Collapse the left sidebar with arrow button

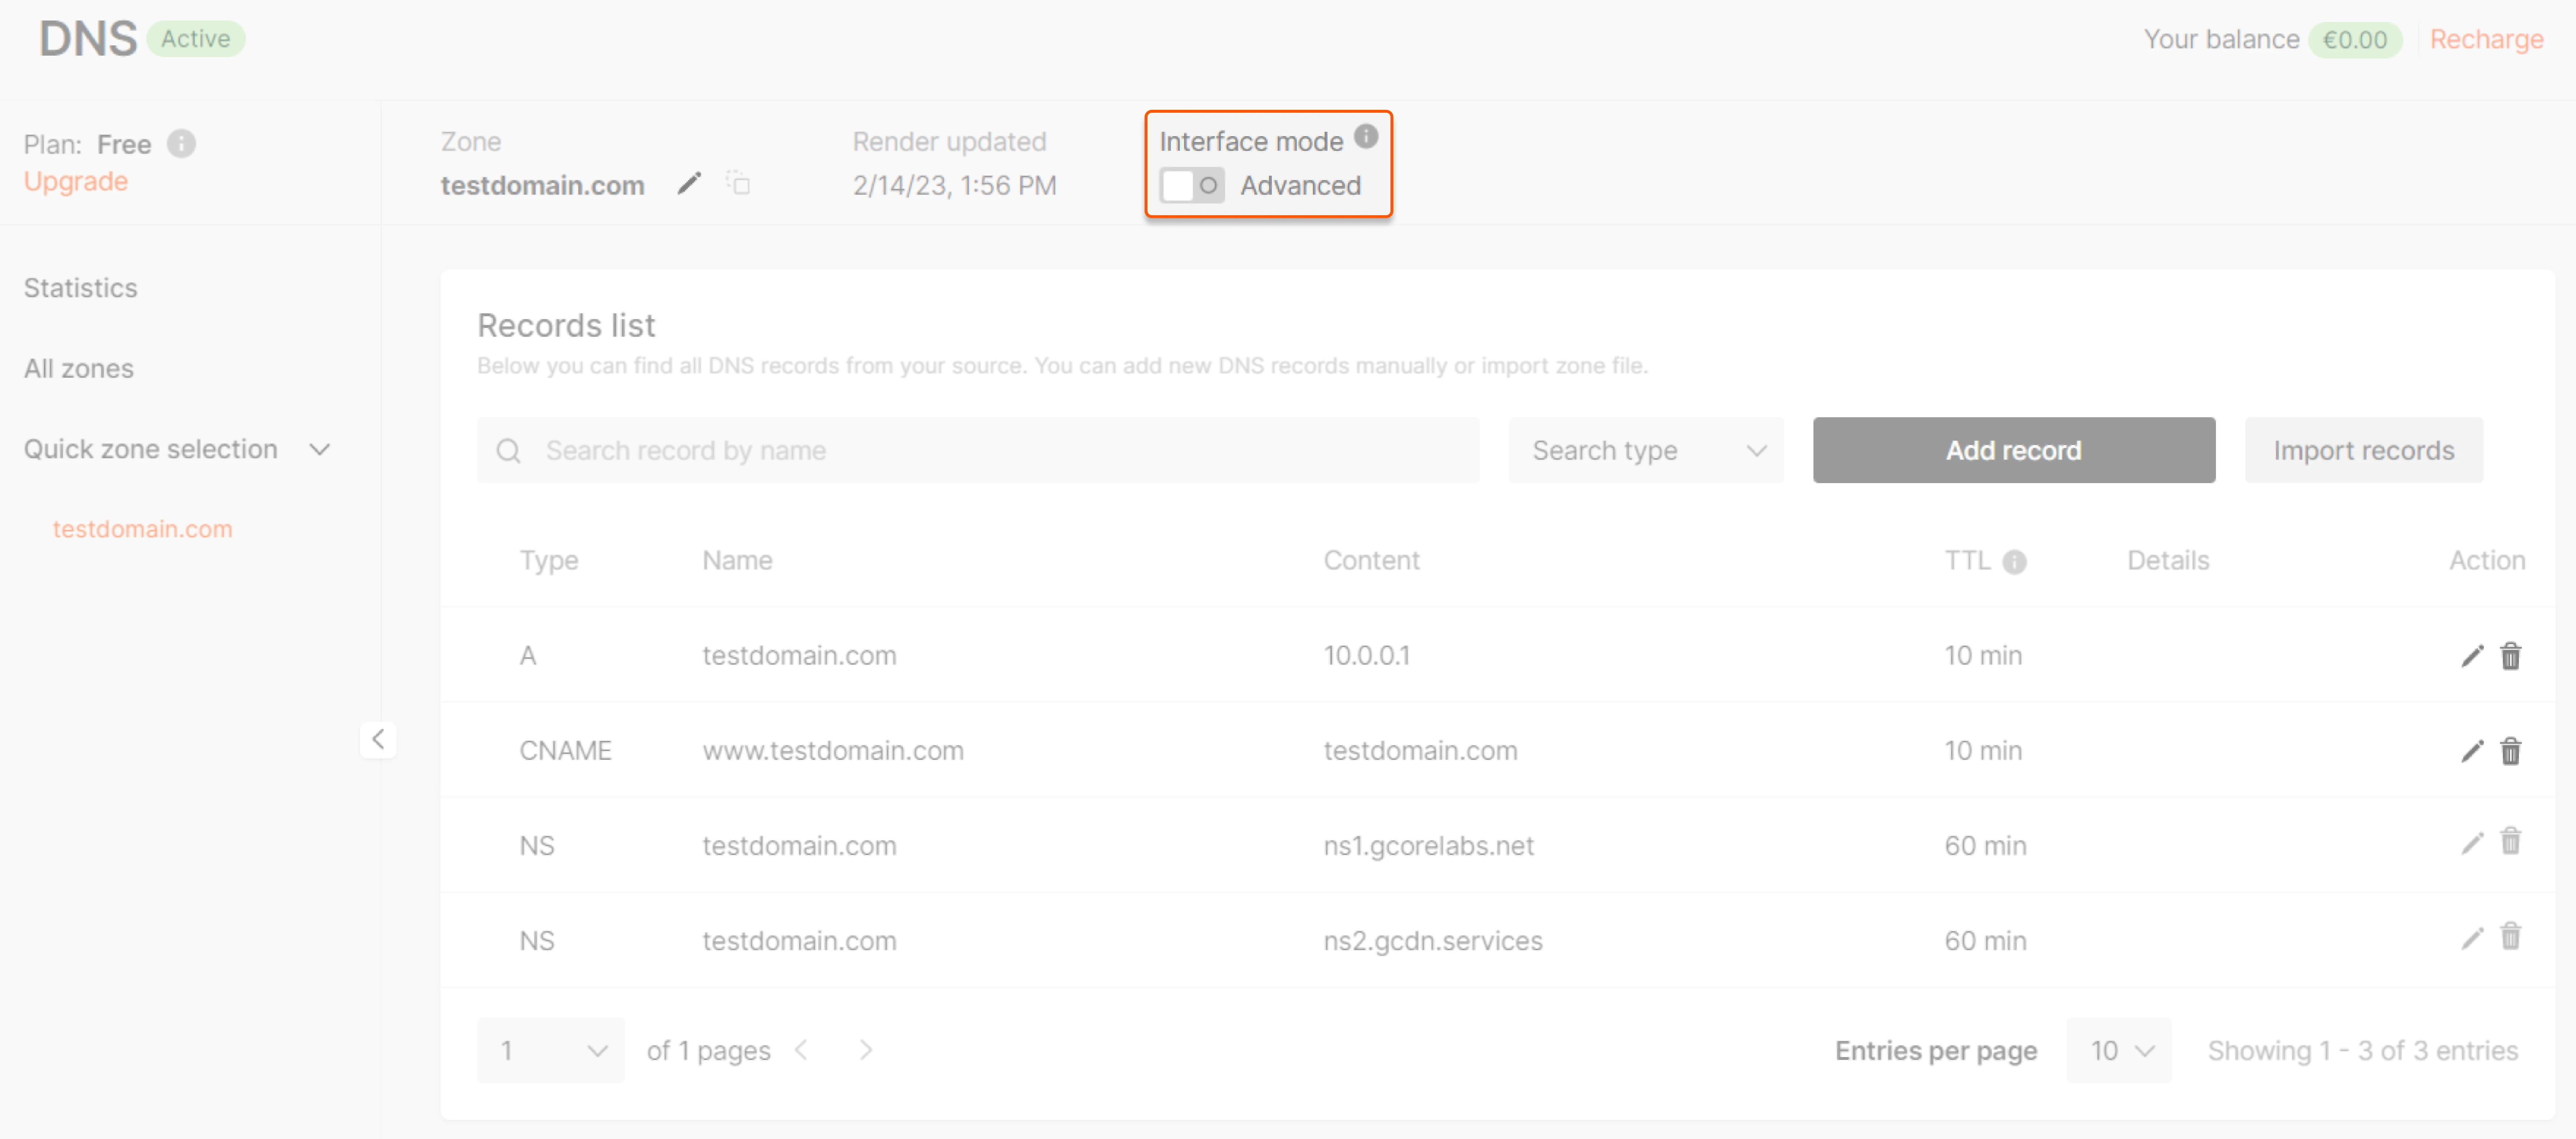point(378,740)
